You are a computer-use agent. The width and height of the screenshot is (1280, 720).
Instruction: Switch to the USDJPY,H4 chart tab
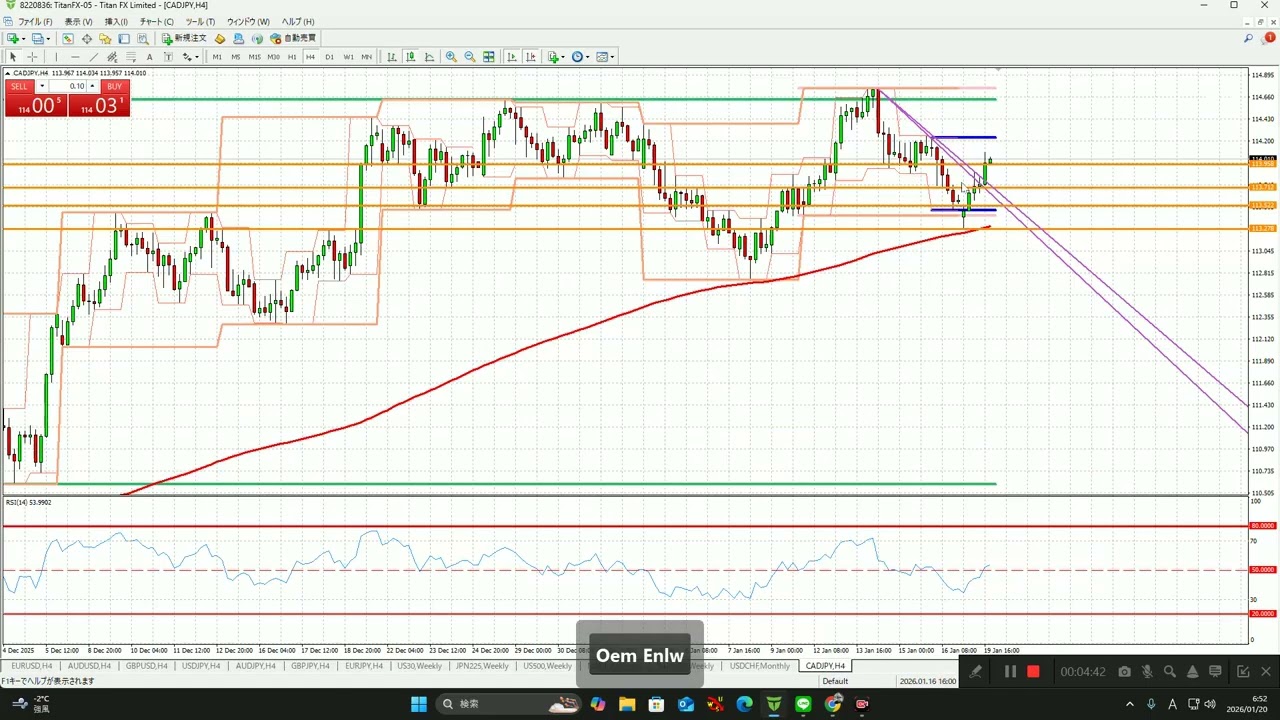pos(201,666)
